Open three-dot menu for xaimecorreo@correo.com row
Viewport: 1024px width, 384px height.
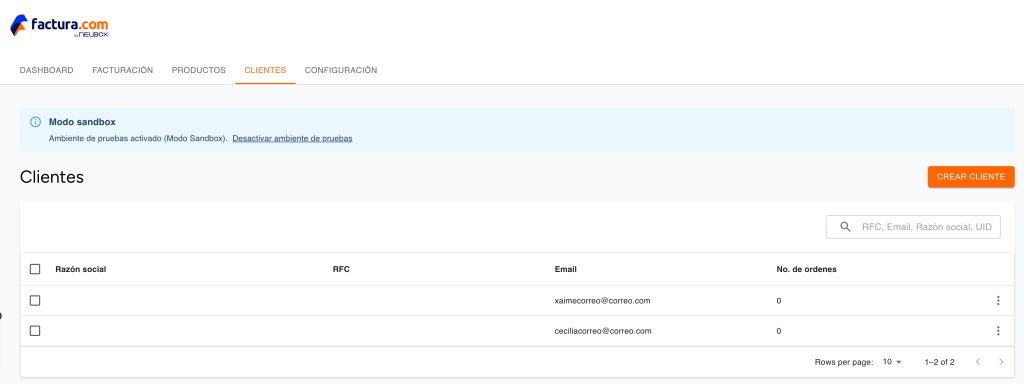(x=998, y=300)
